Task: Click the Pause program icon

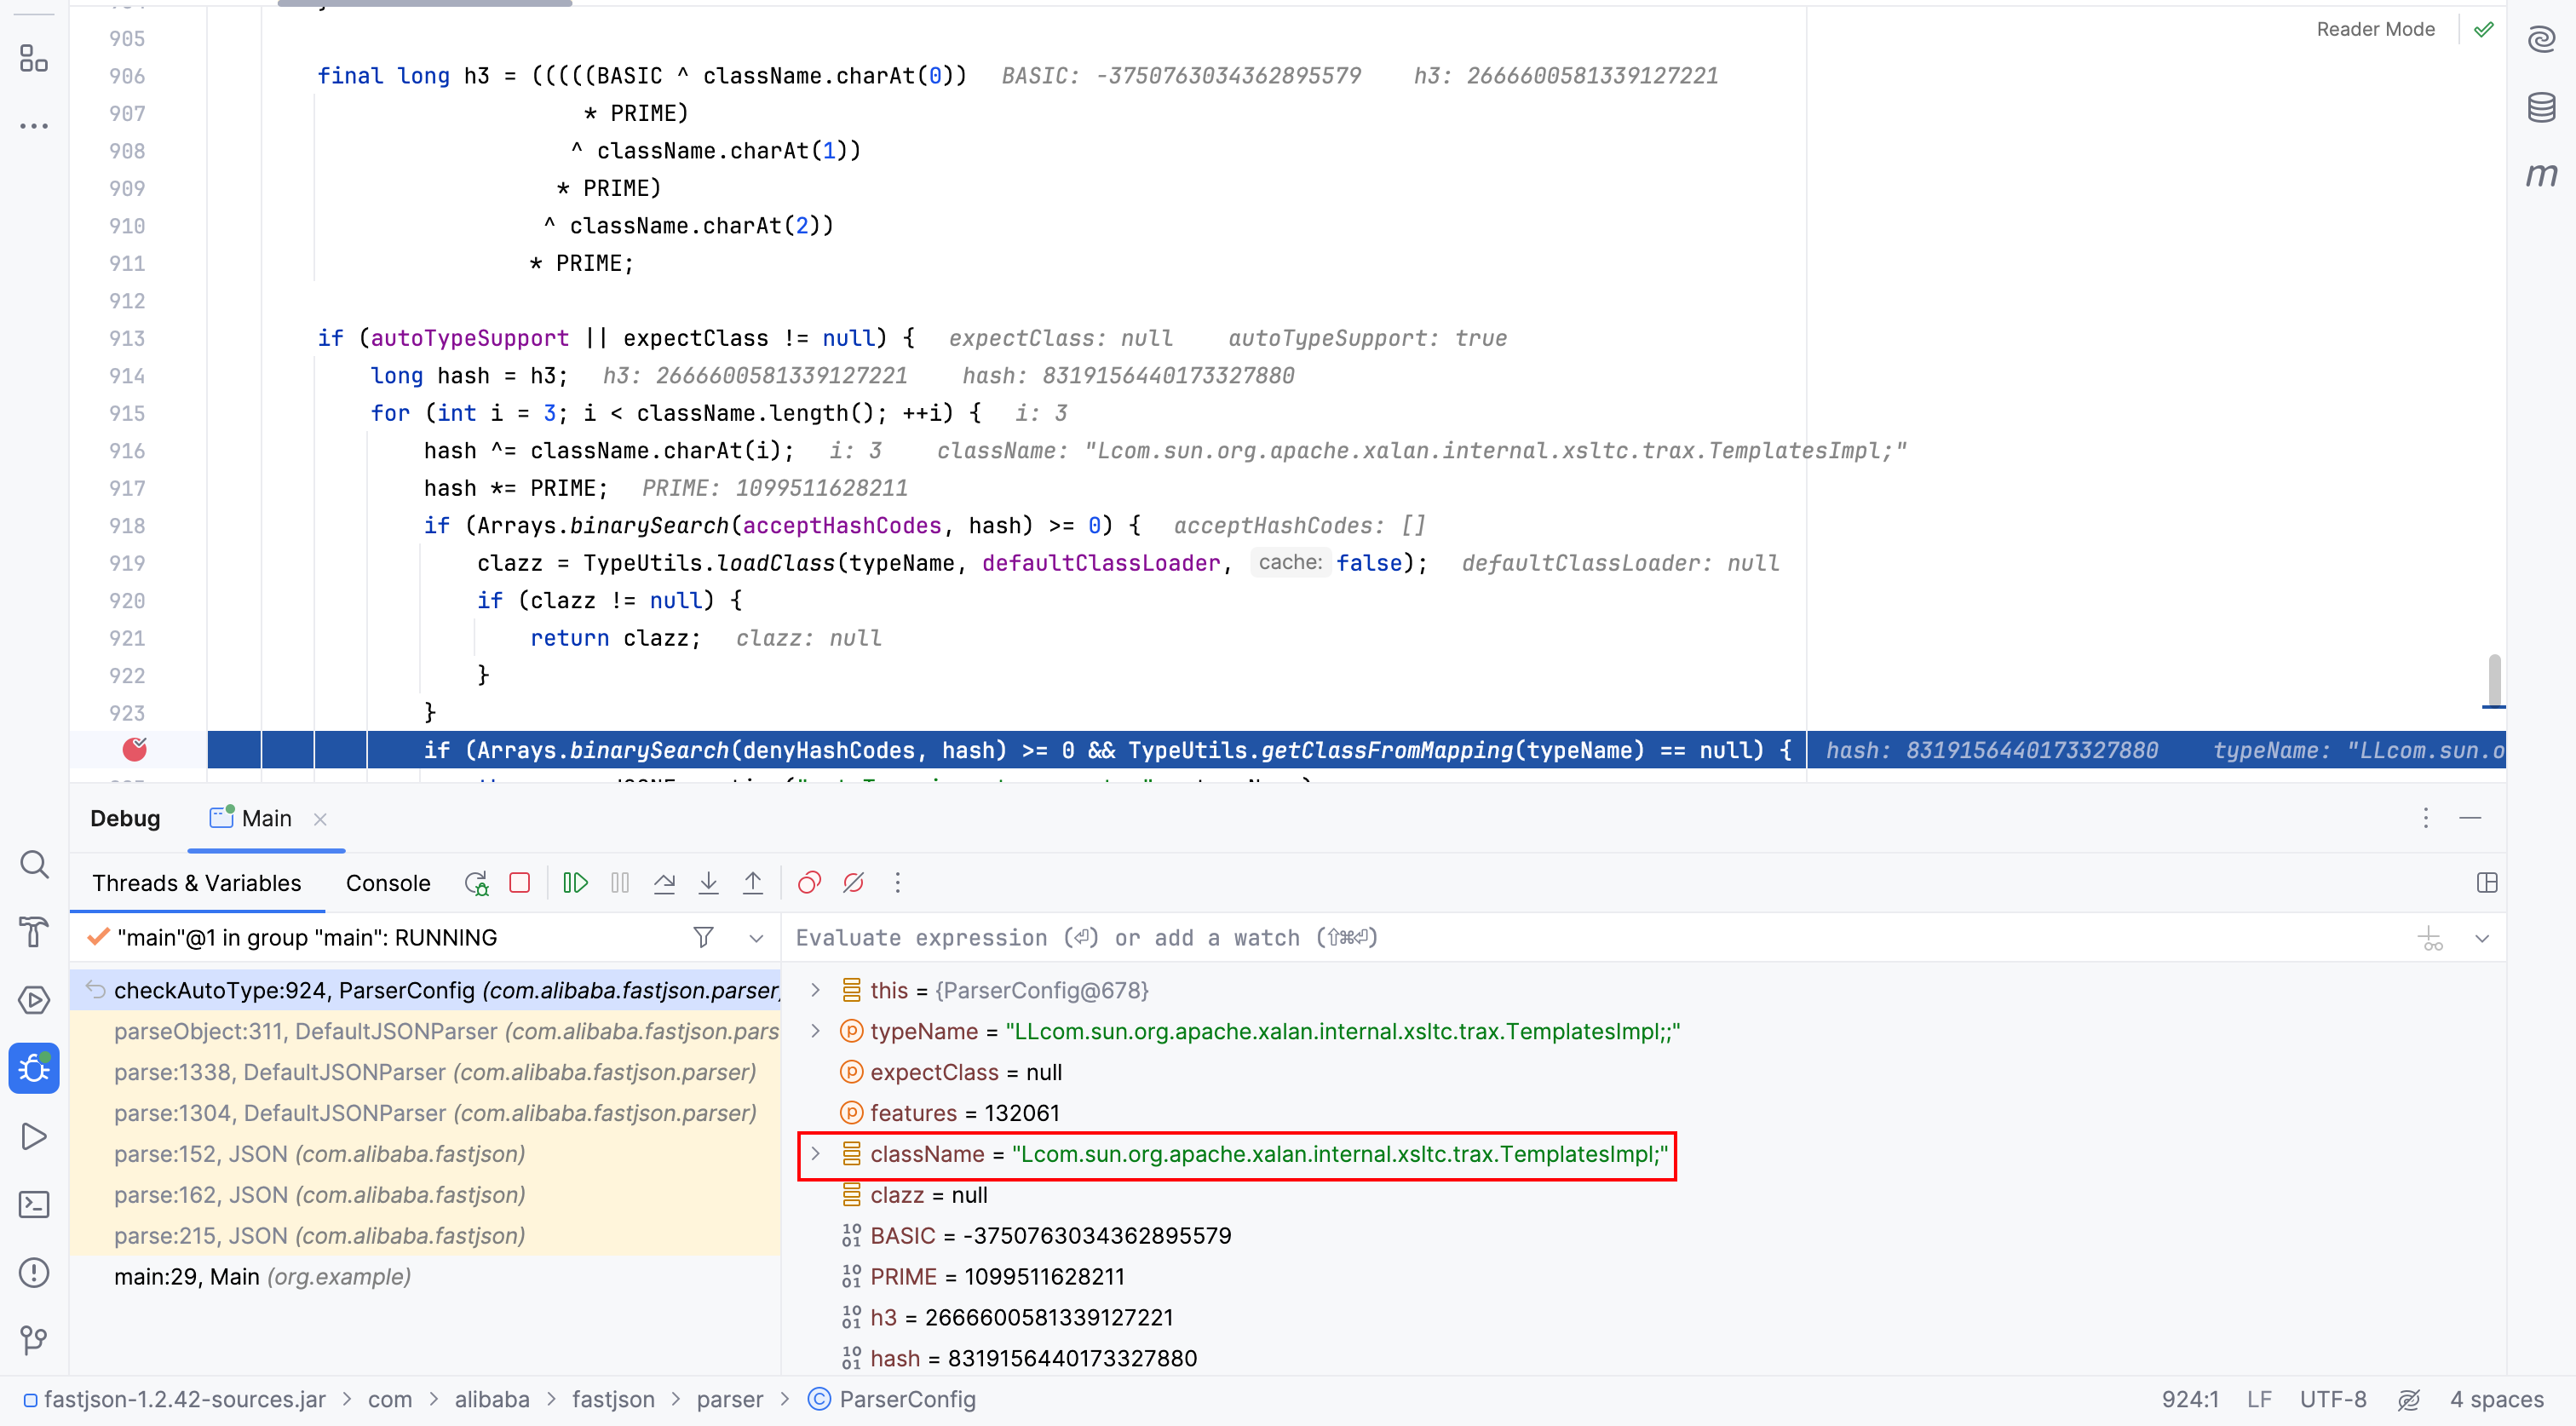Action: (620, 883)
